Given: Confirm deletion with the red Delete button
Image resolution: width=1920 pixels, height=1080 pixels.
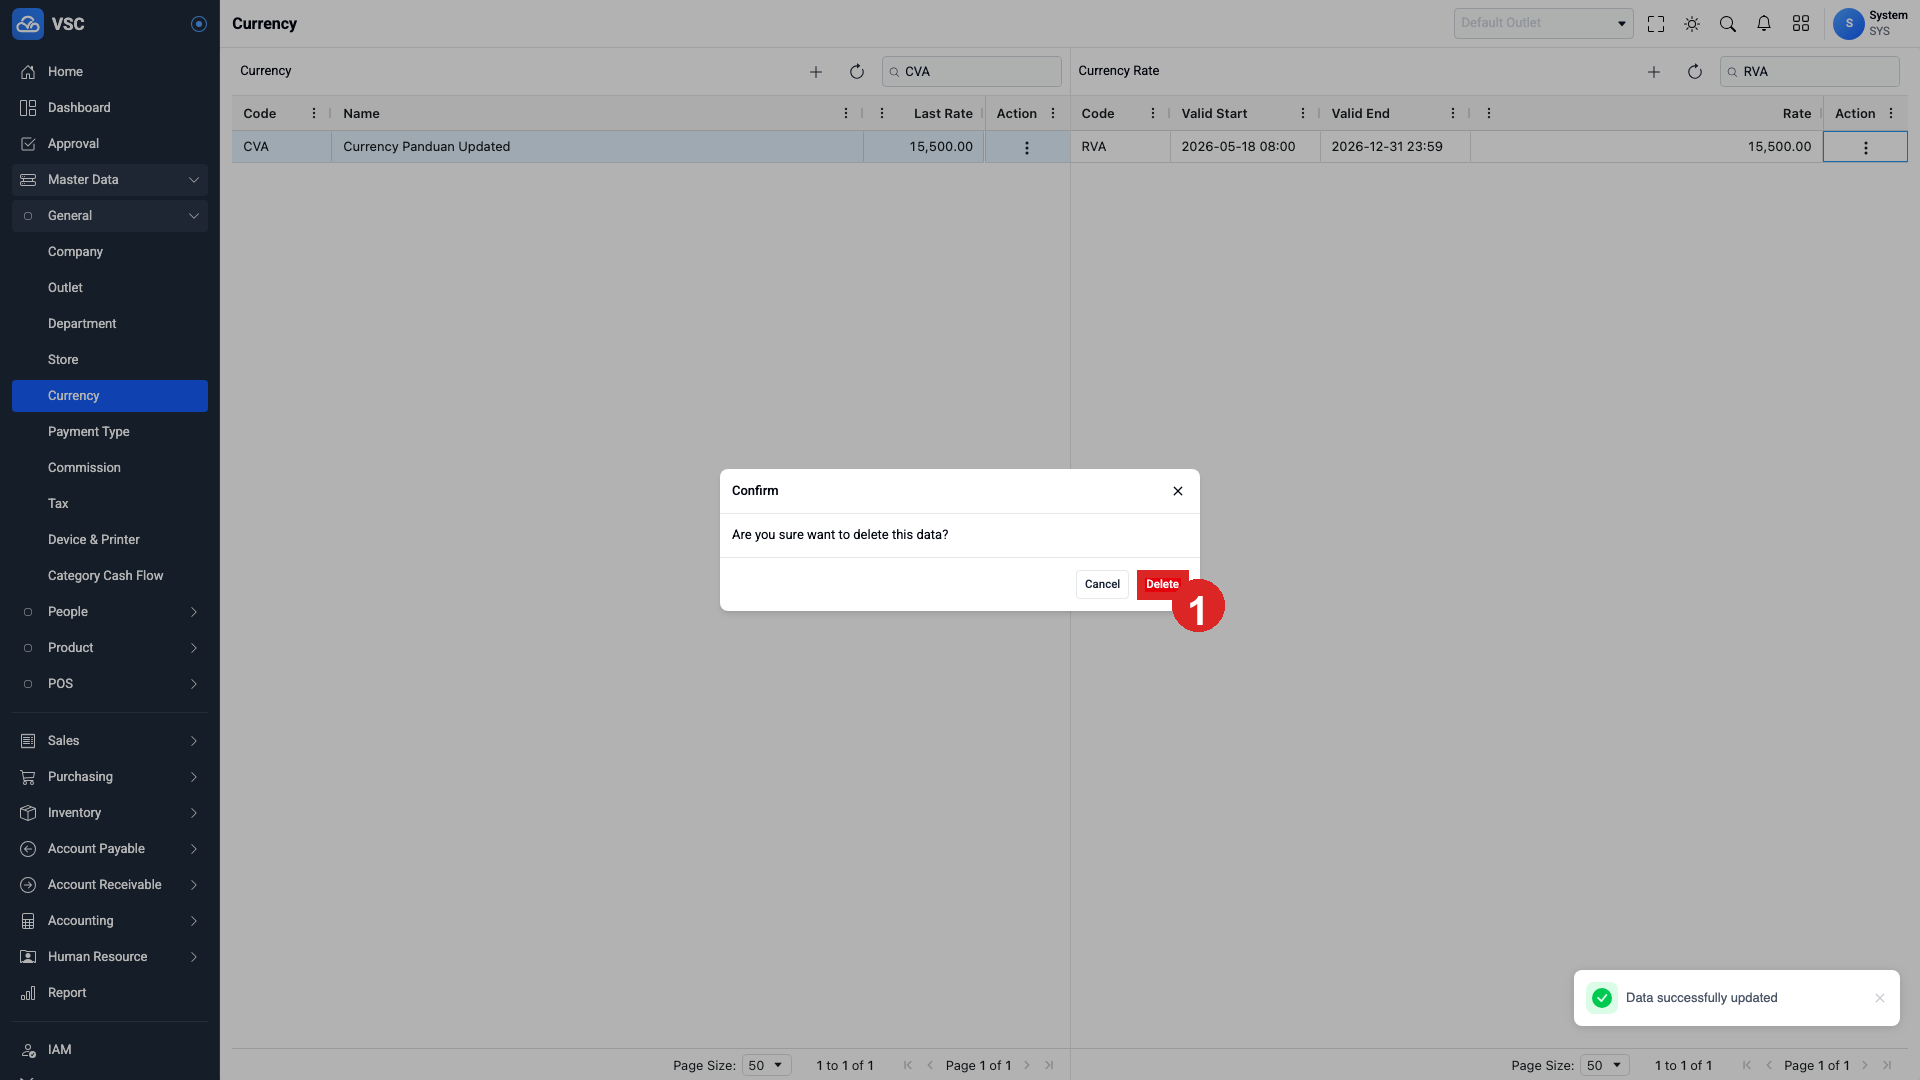Looking at the screenshot, I should (x=1162, y=584).
